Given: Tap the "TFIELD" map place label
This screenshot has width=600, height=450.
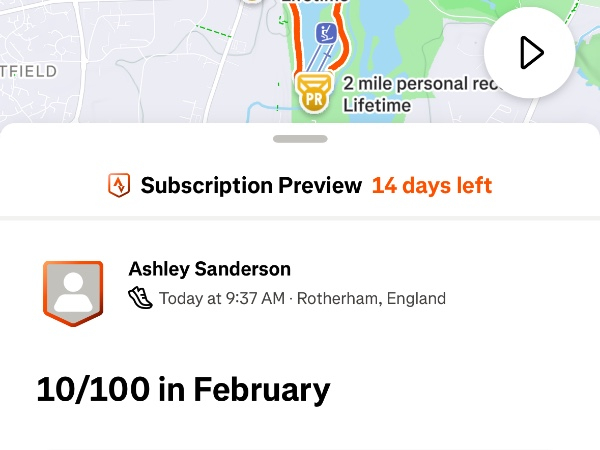Looking at the screenshot, I should pos(29,72).
